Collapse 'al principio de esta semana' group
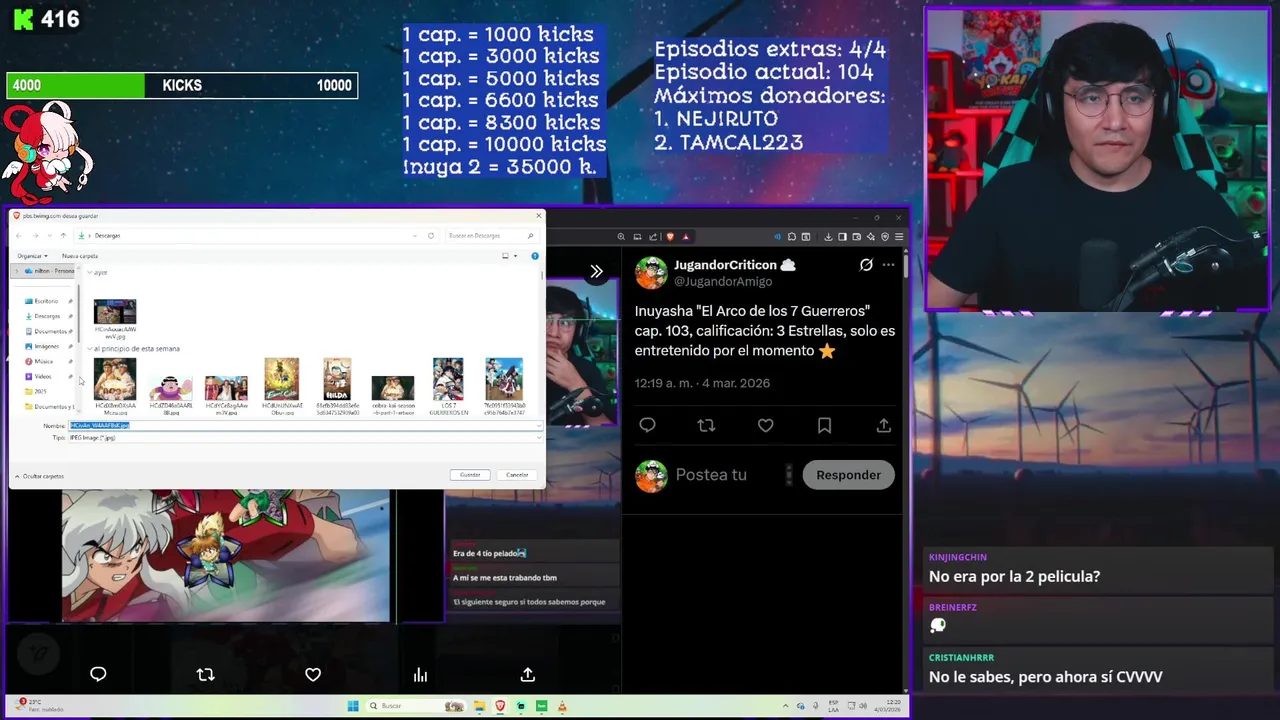 (90, 349)
